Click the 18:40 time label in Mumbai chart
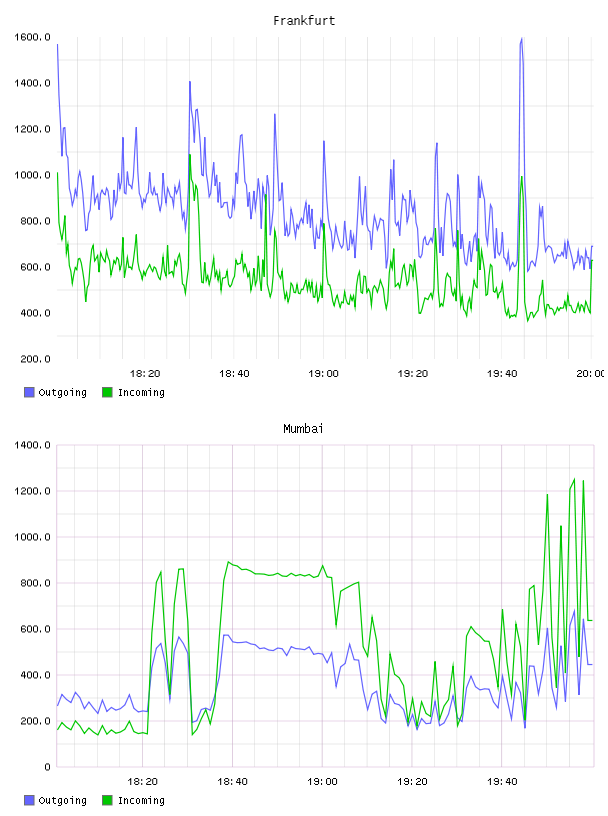Image resolution: width=608 pixels, height=816 pixels. point(232,782)
